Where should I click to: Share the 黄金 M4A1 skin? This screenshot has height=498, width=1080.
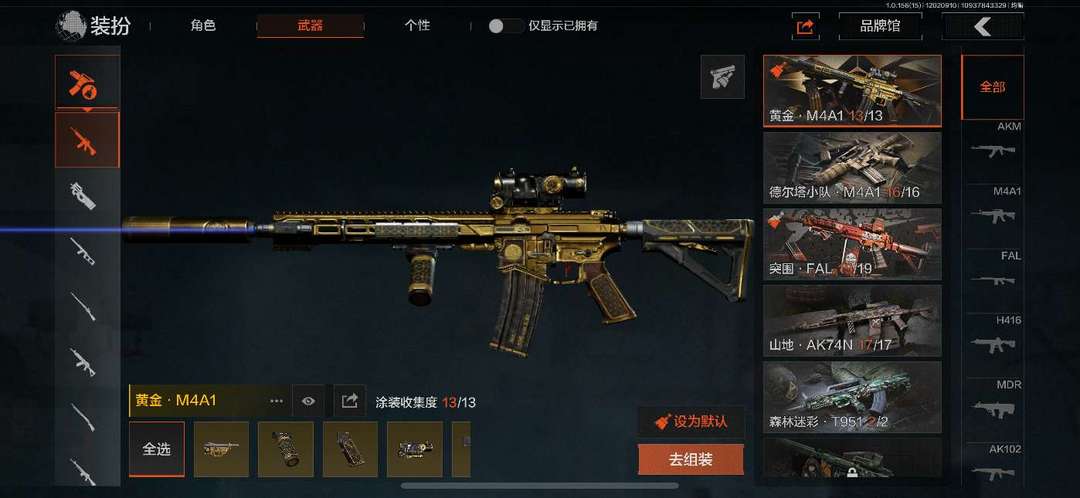click(349, 400)
